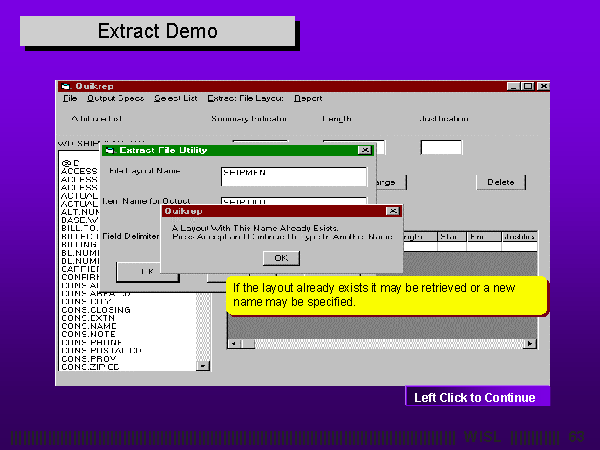Select CONS.NAME in the attribute list
Viewport: 600px width, 450px height.
tap(83, 325)
